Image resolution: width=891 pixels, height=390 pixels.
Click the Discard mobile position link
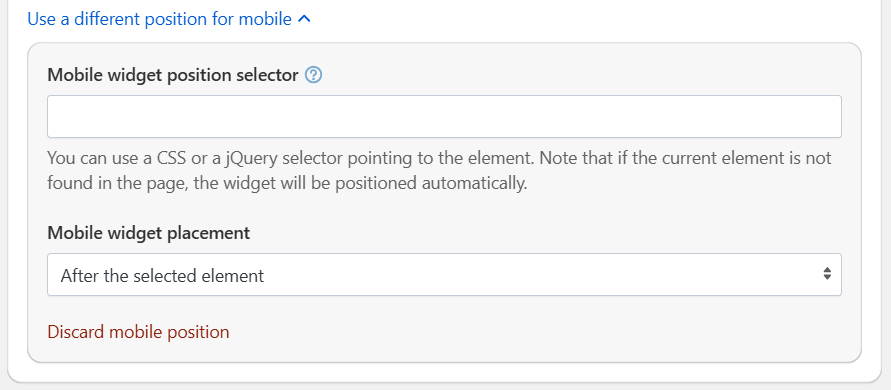tap(138, 331)
